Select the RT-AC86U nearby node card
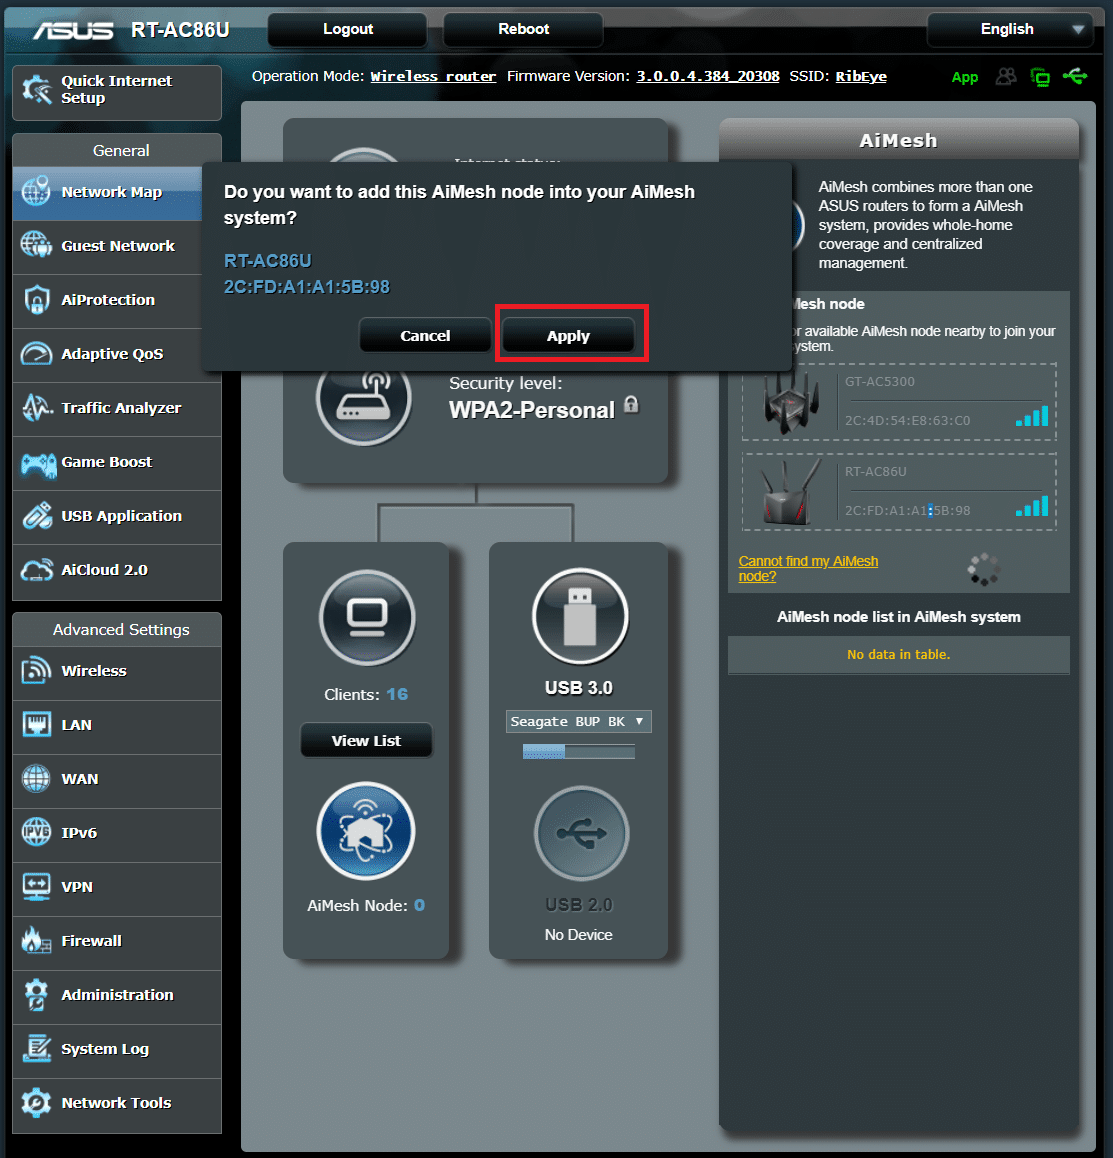The image size is (1113, 1158). (899, 492)
